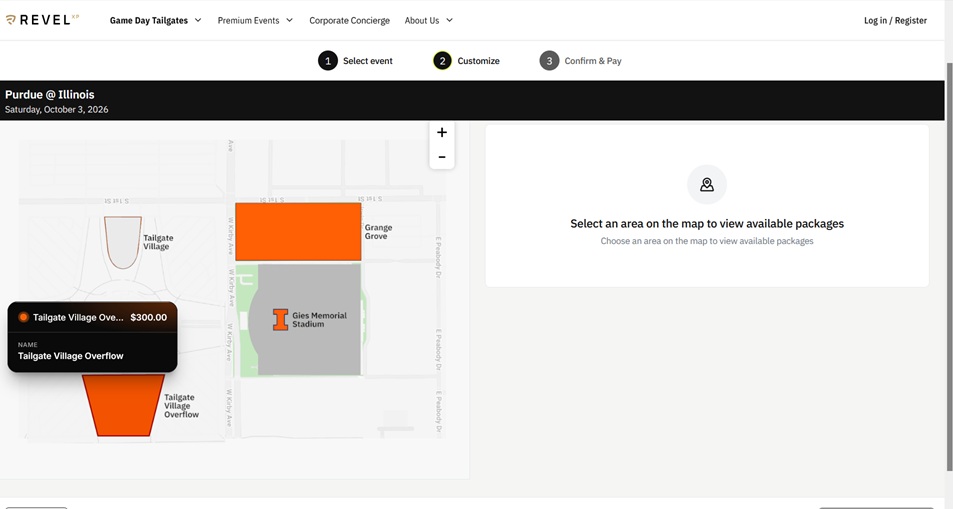The image size is (953, 509).
Task: Select step 2 Customize
Action: [x=466, y=61]
